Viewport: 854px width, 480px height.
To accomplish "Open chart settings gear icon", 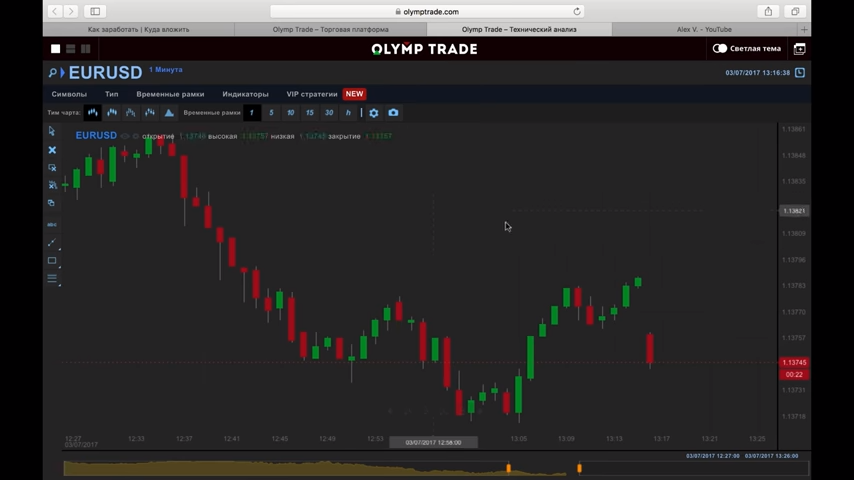I will click(374, 113).
